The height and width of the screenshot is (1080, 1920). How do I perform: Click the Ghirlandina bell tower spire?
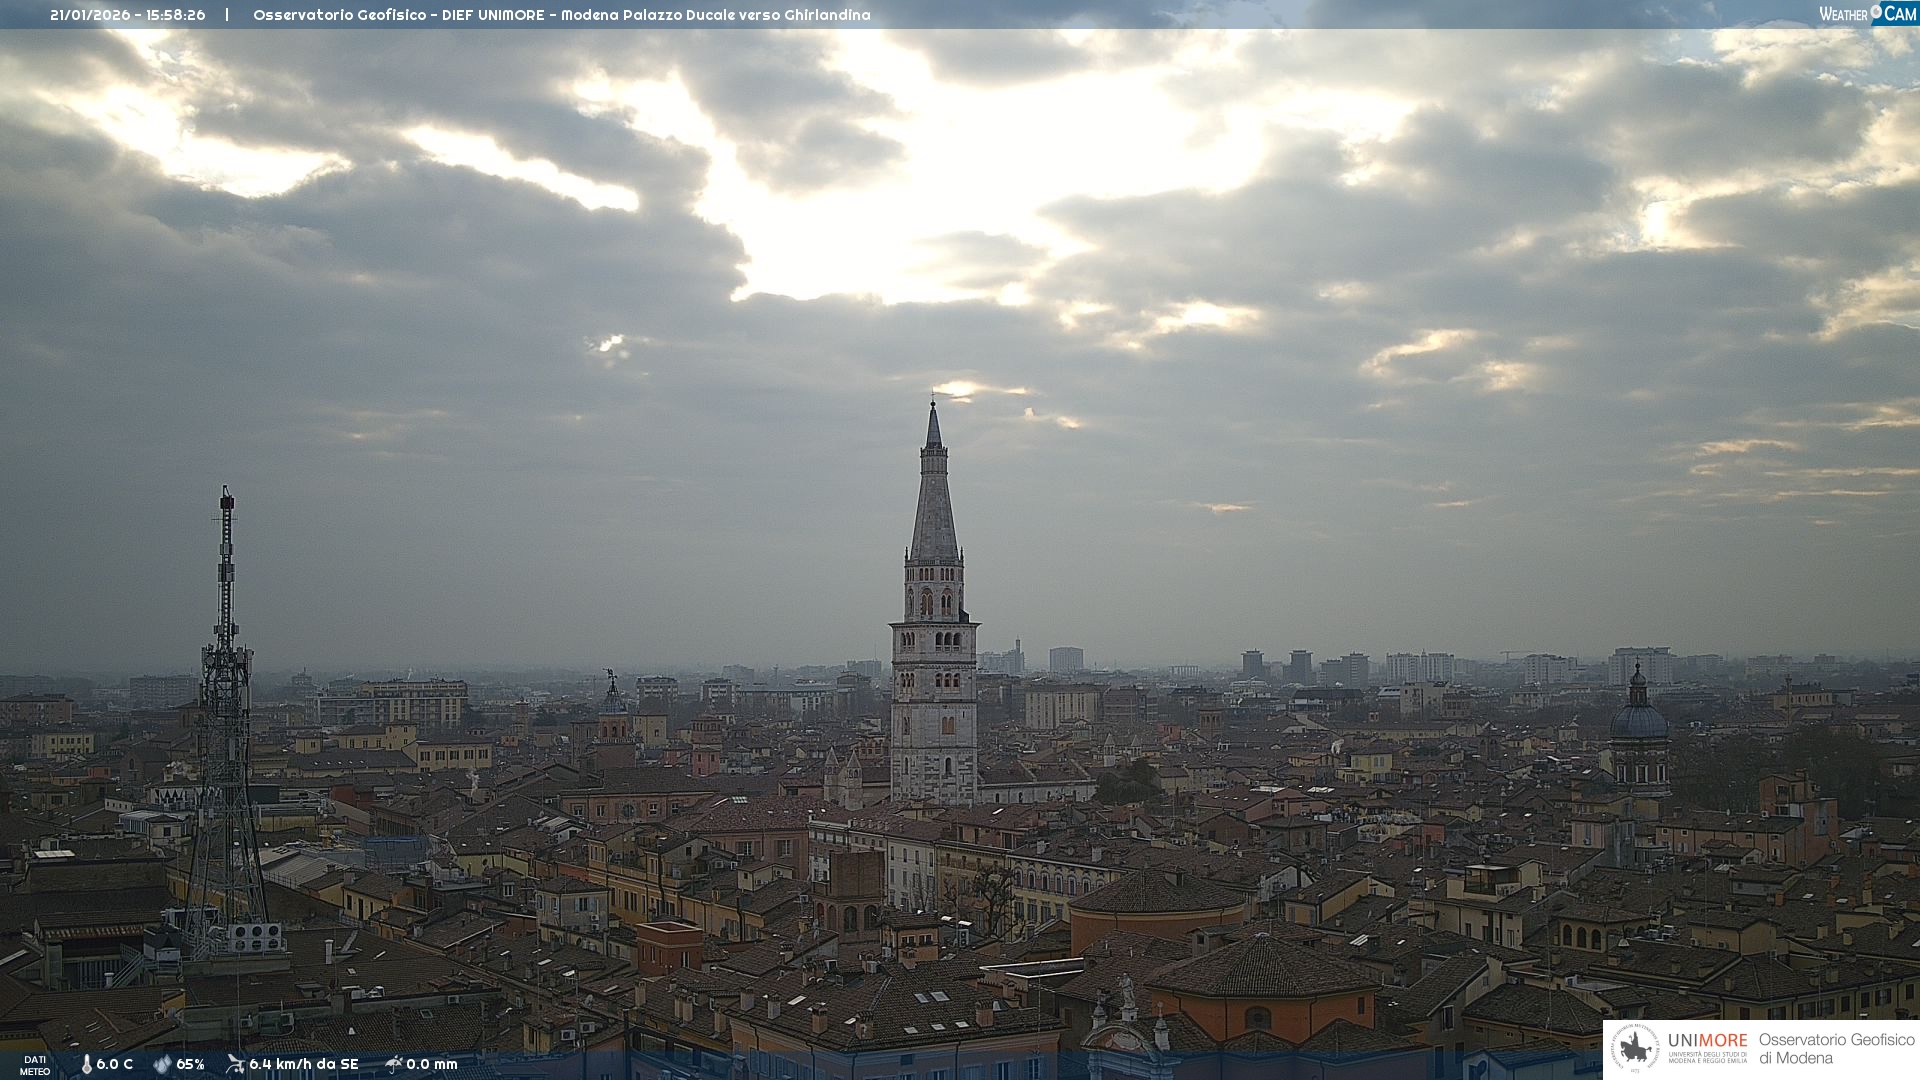[x=934, y=500]
